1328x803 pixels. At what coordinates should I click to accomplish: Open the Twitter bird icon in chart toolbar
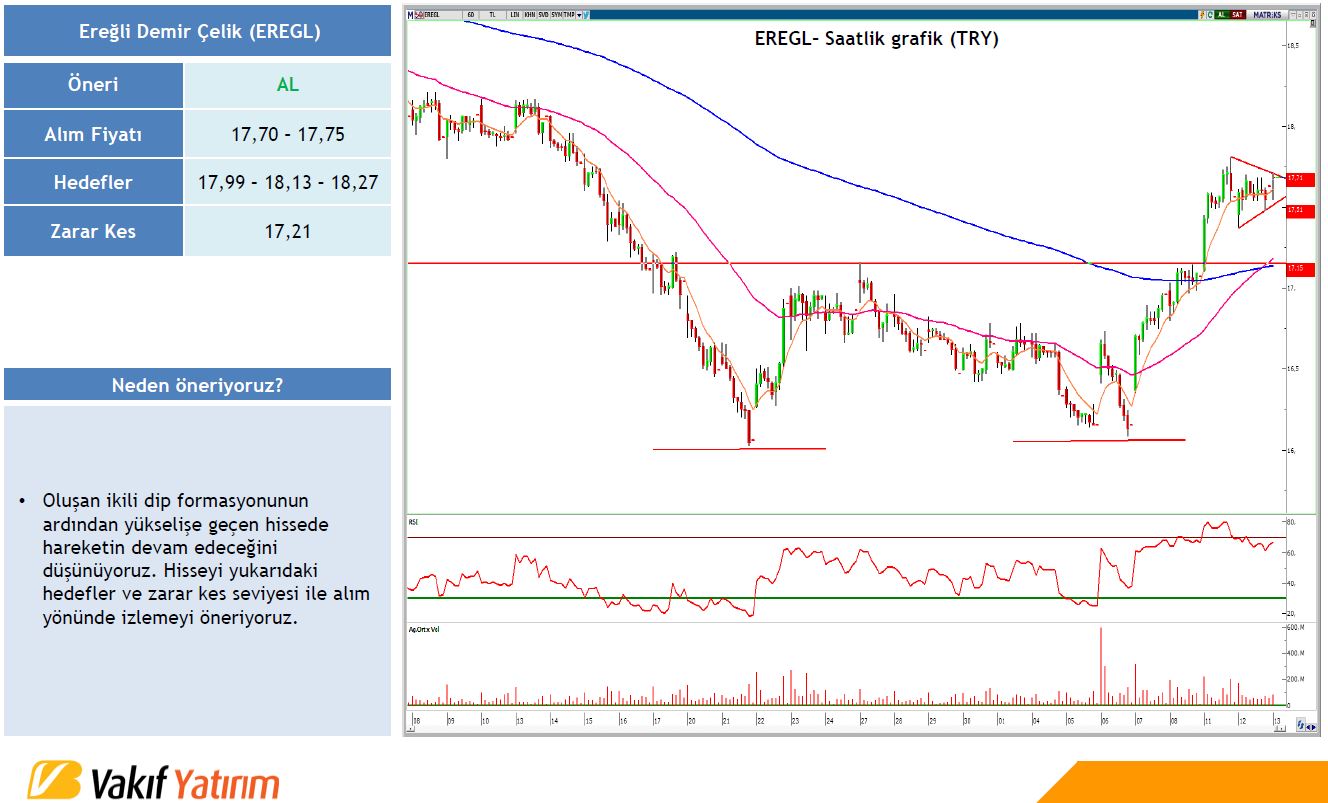point(586,15)
